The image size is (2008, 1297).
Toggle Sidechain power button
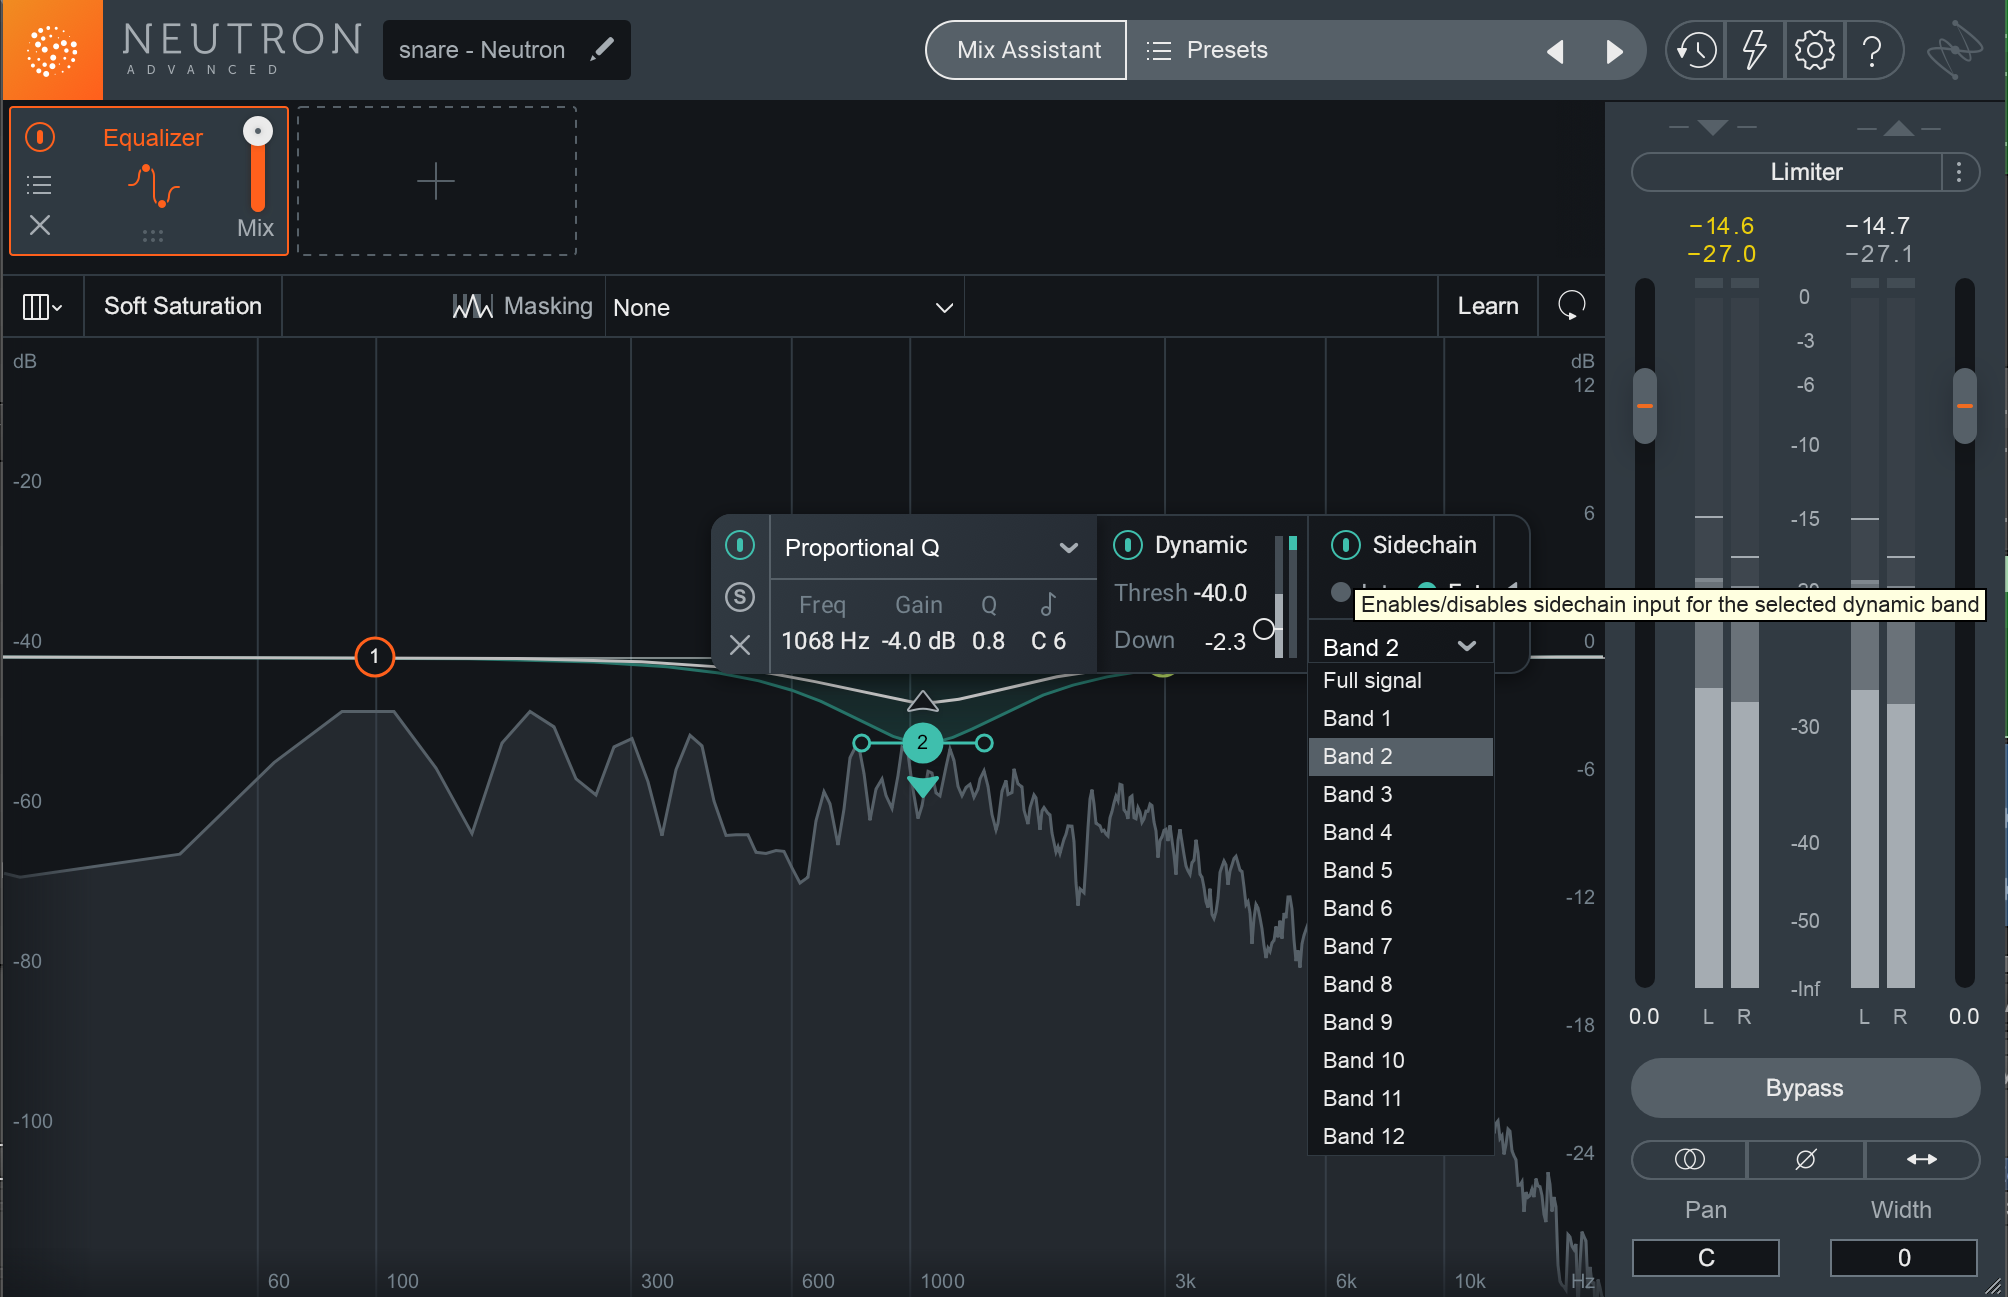click(x=1346, y=545)
